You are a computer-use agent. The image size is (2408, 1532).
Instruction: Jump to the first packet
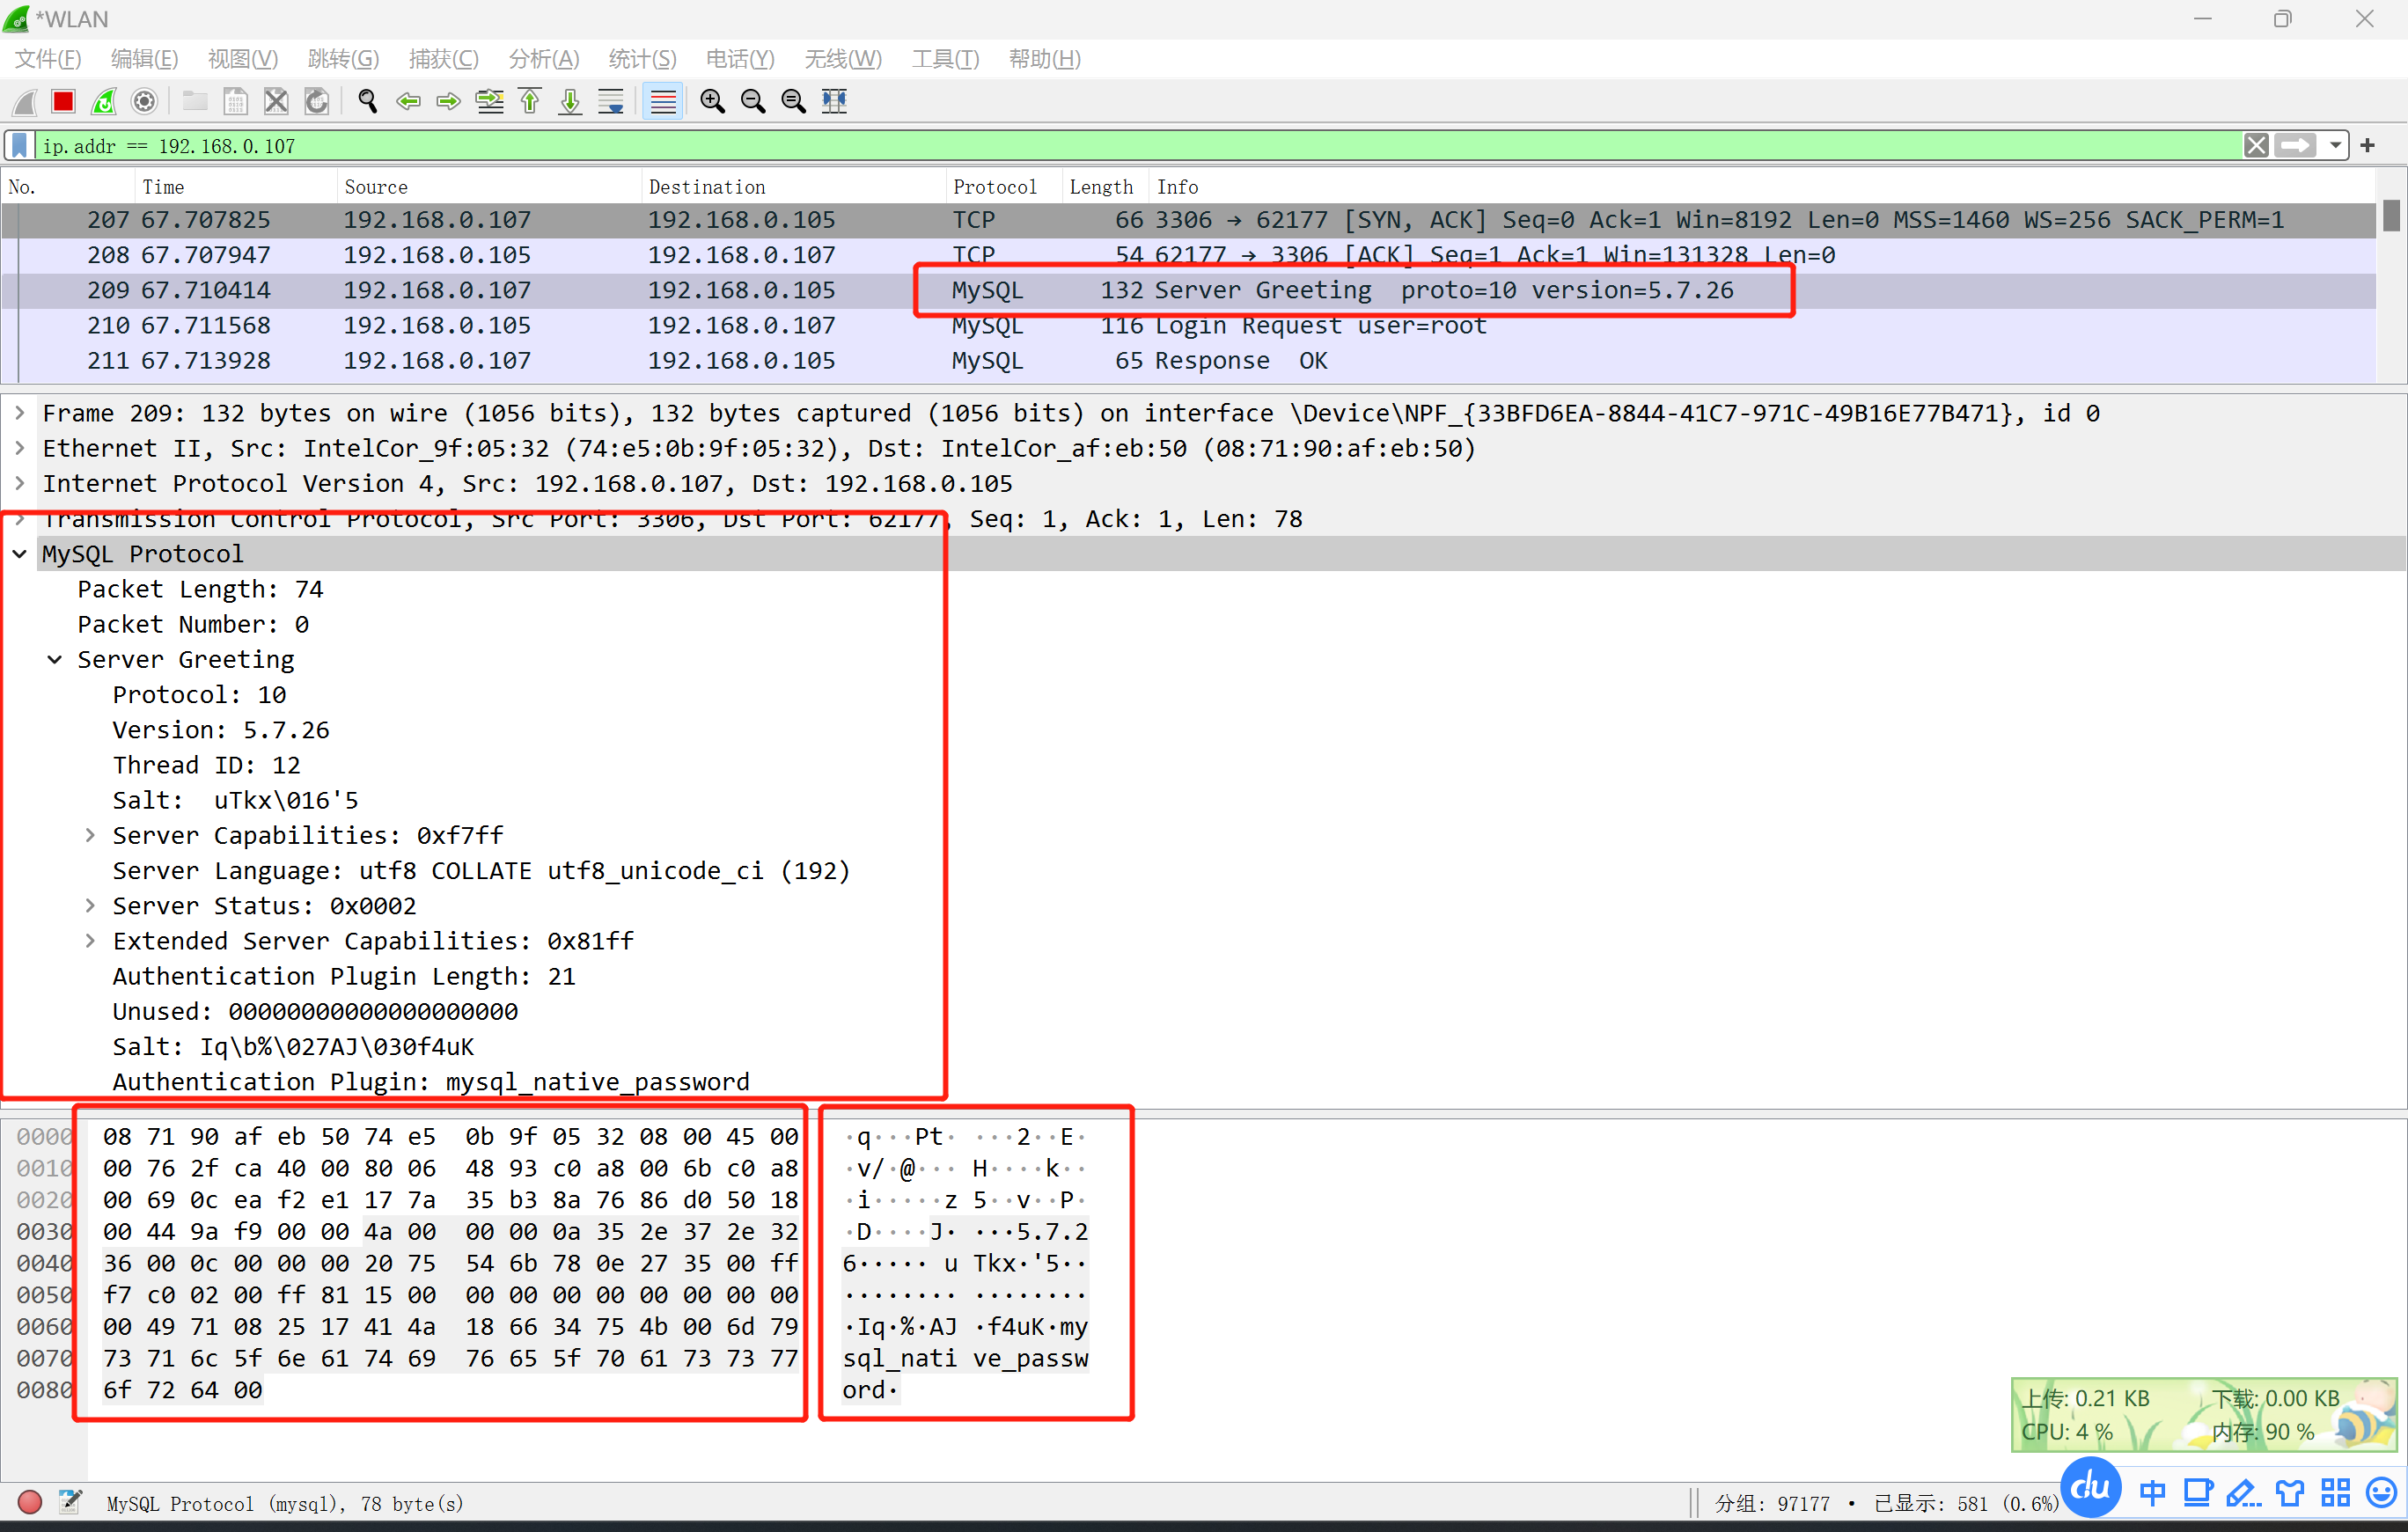pos(530,101)
